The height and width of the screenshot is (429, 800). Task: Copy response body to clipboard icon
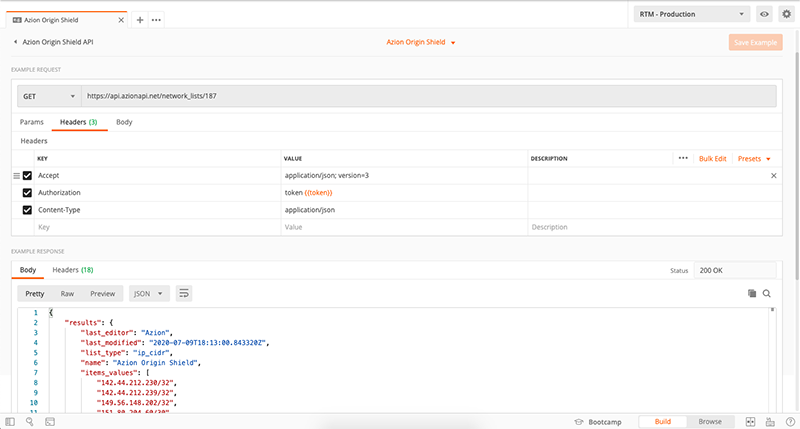pyautogui.click(x=752, y=293)
